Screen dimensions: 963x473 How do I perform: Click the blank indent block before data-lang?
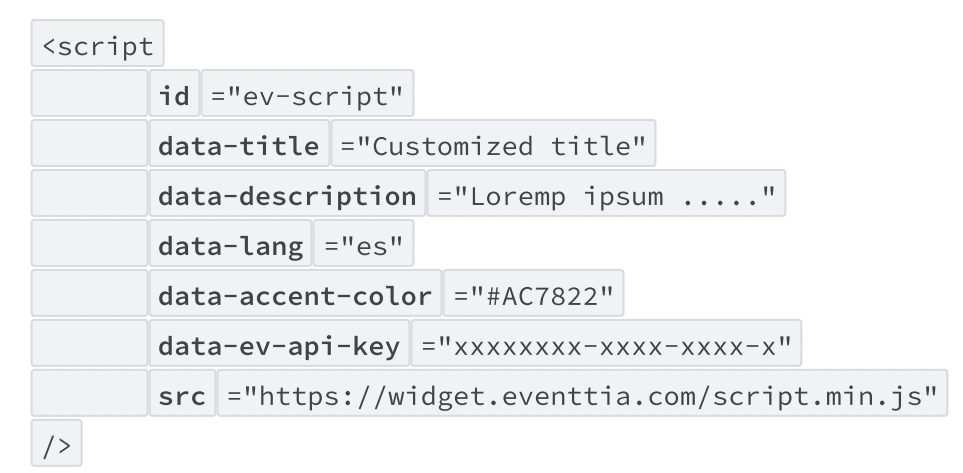click(89, 247)
